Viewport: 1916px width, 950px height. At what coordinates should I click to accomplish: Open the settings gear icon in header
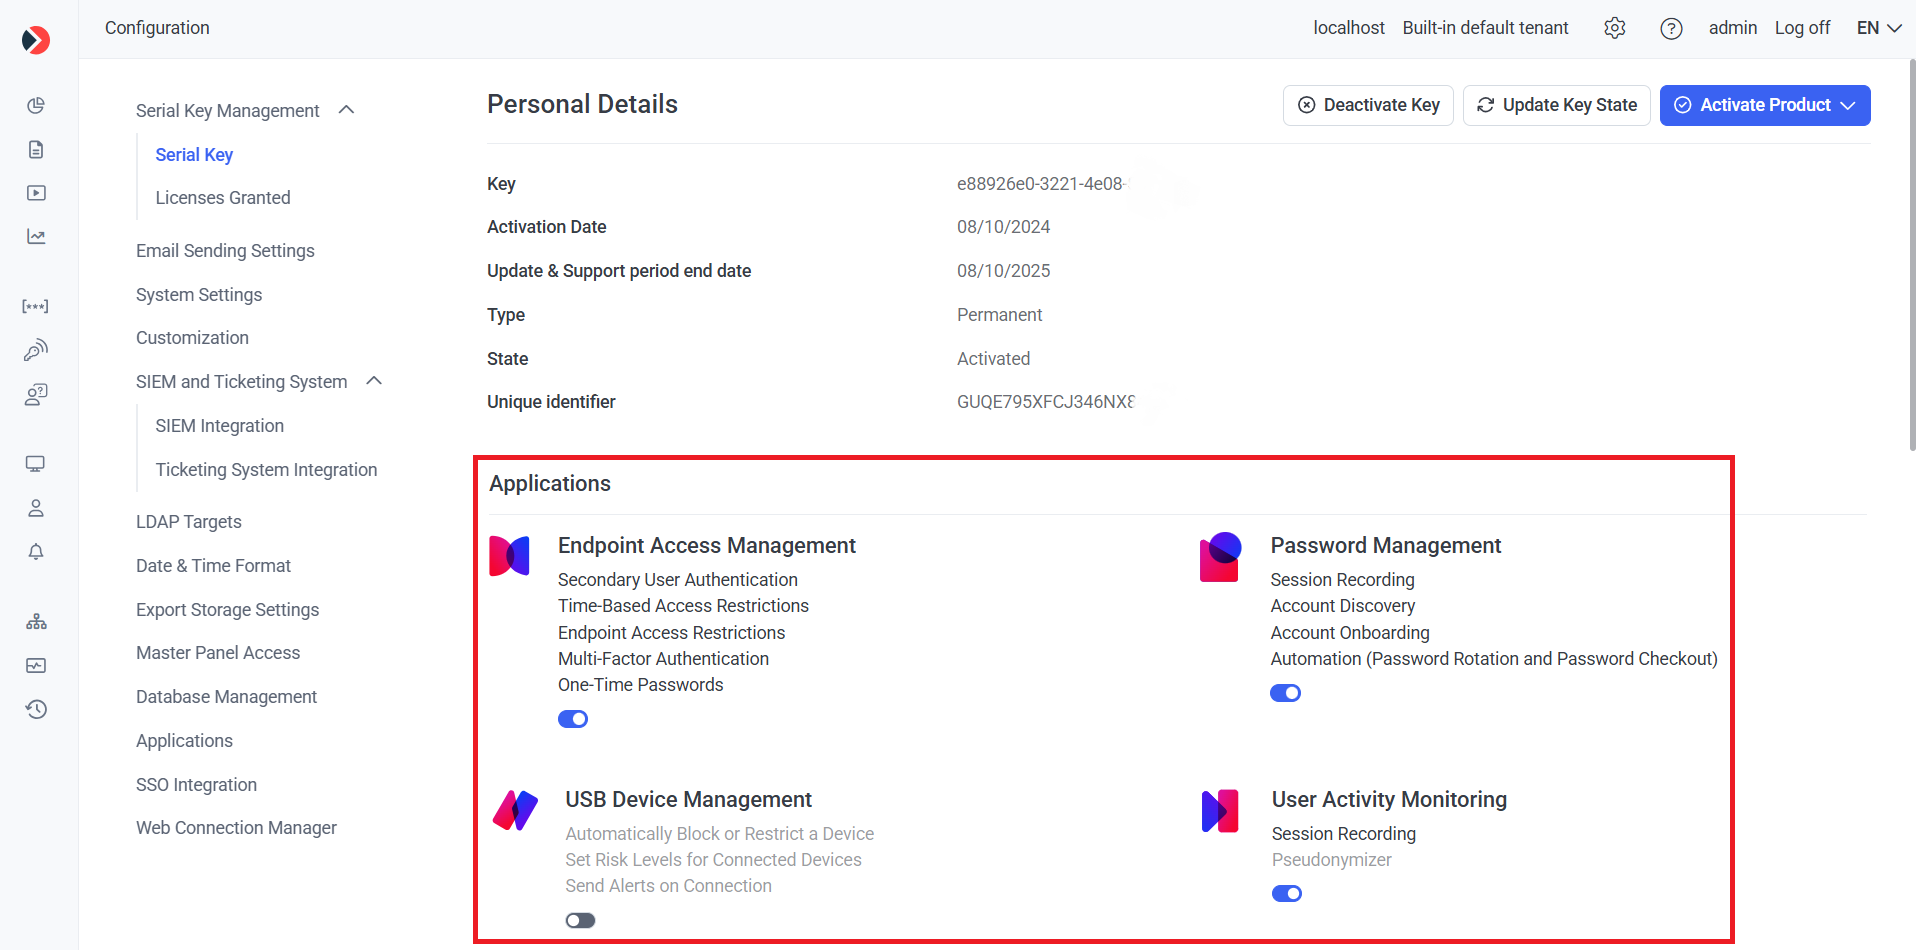[1614, 28]
